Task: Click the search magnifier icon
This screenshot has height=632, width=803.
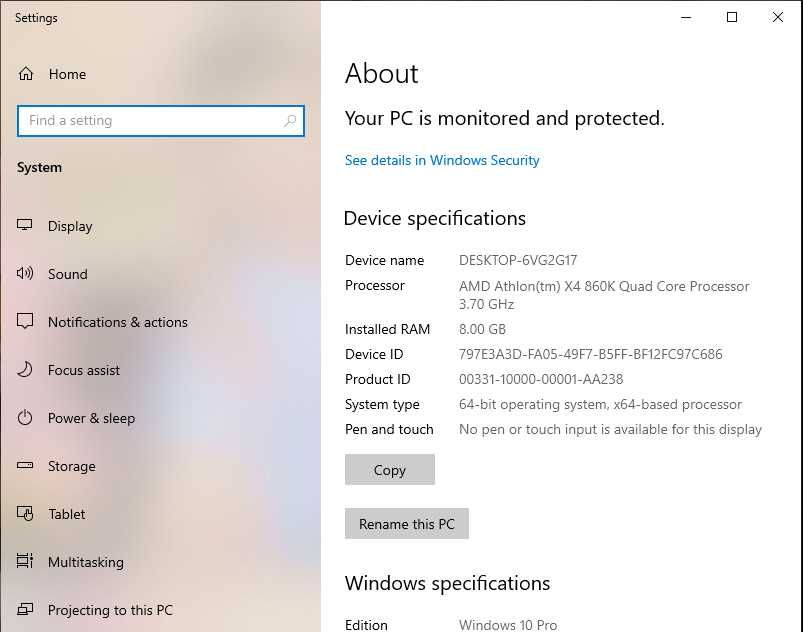Action: click(290, 121)
